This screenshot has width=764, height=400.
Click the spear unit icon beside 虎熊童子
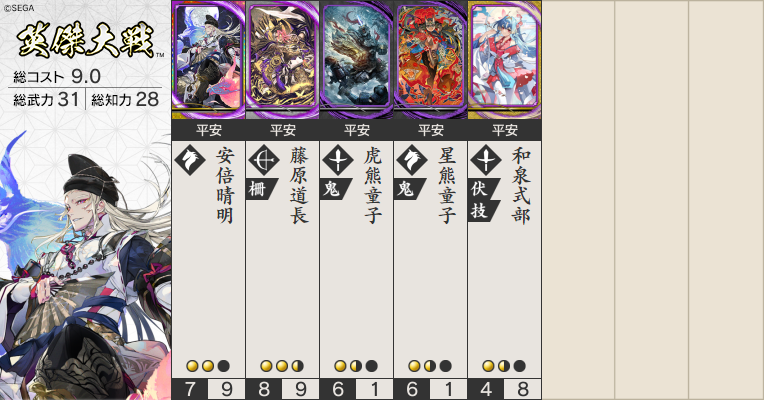338,160
